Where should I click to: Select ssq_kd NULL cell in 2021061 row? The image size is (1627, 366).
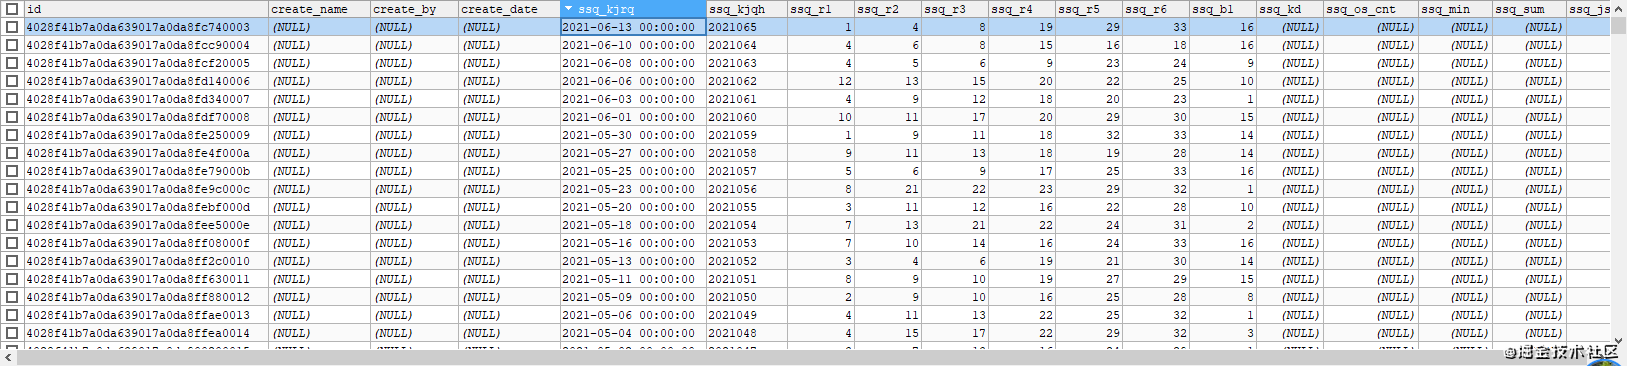(1290, 99)
